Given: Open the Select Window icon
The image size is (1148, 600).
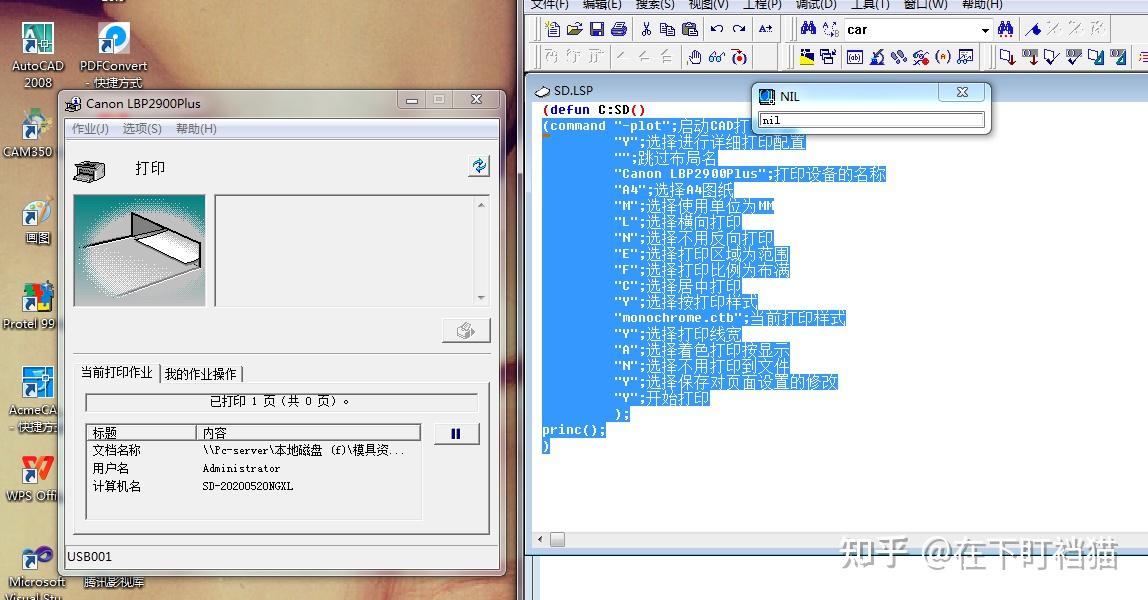Looking at the screenshot, I should click(828, 57).
